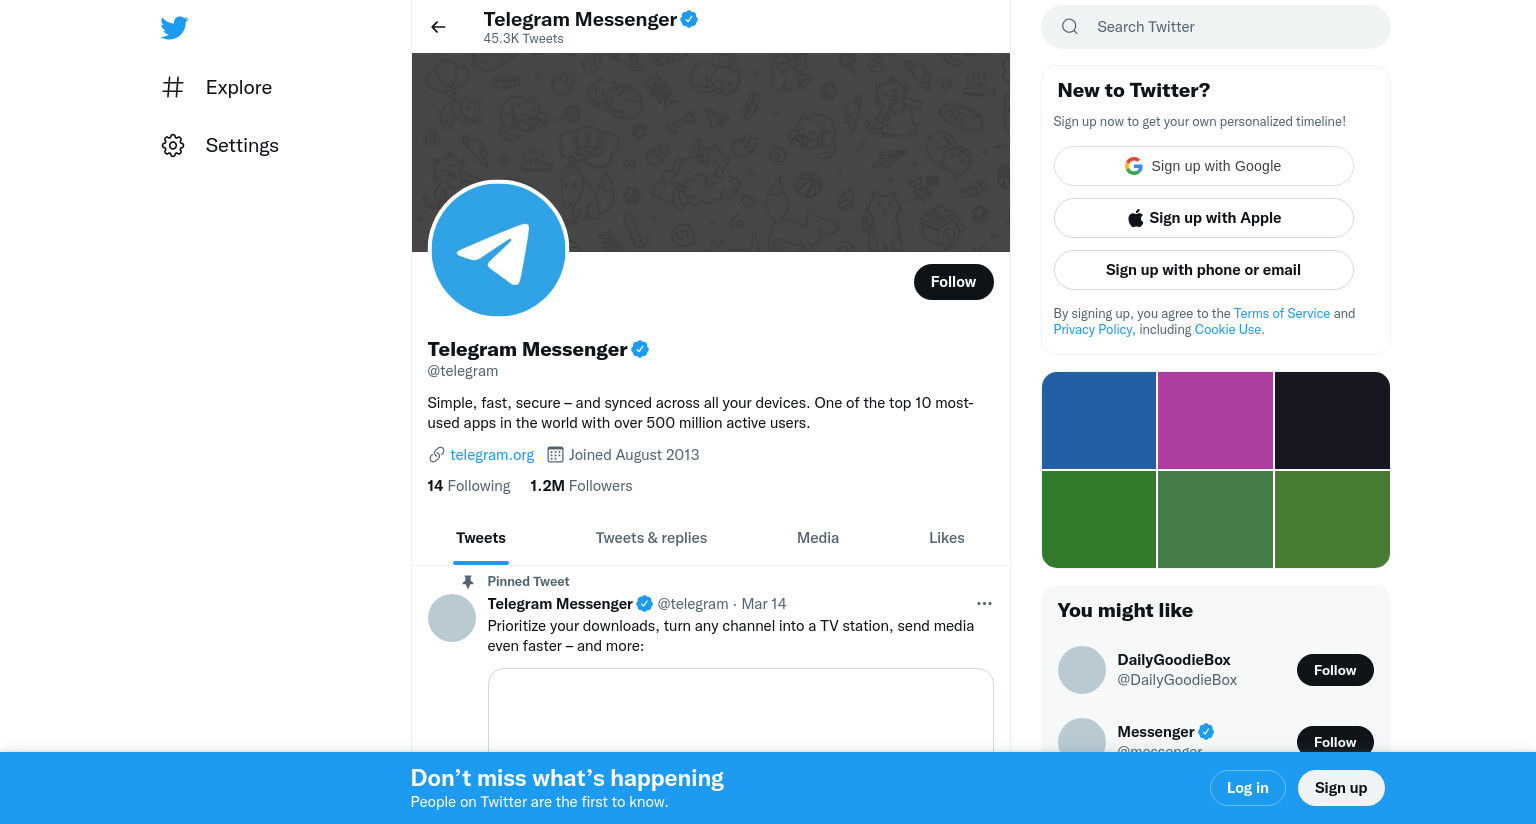Open the telegram.org website link
The height and width of the screenshot is (824, 1536).
coord(492,455)
